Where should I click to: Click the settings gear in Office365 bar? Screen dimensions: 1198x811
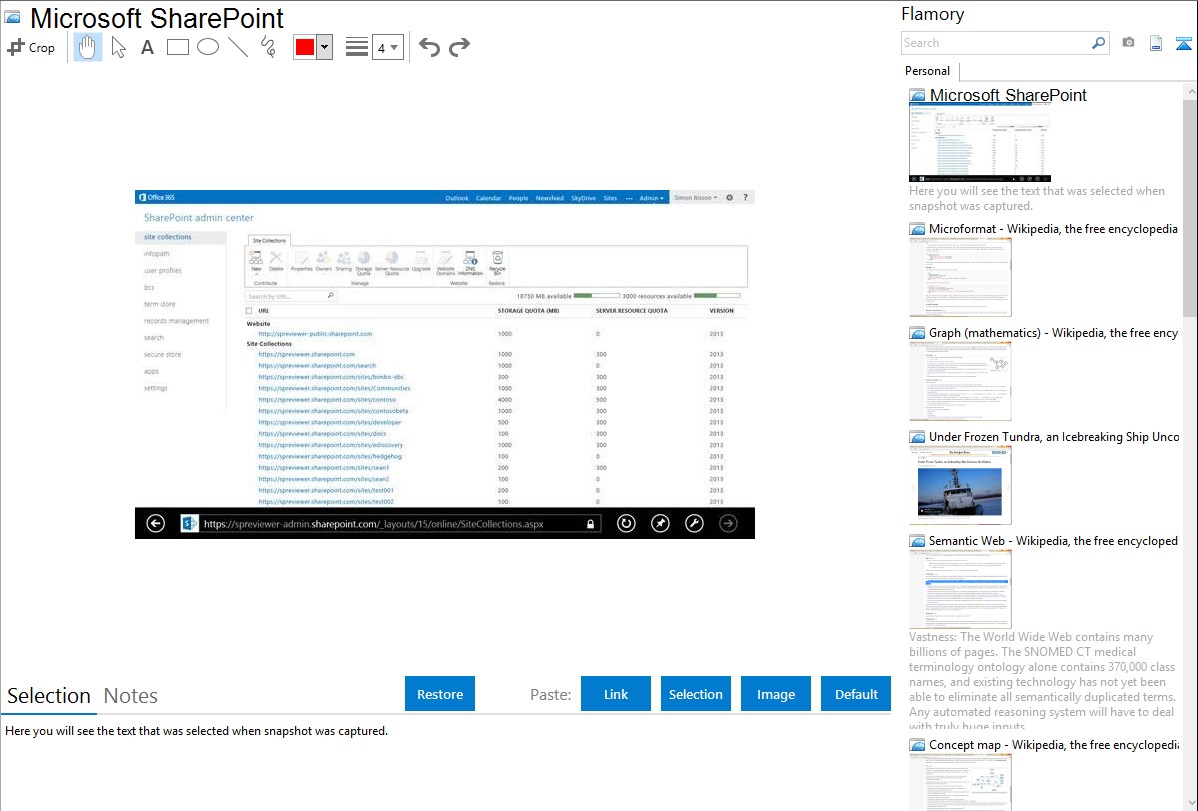(x=730, y=197)
